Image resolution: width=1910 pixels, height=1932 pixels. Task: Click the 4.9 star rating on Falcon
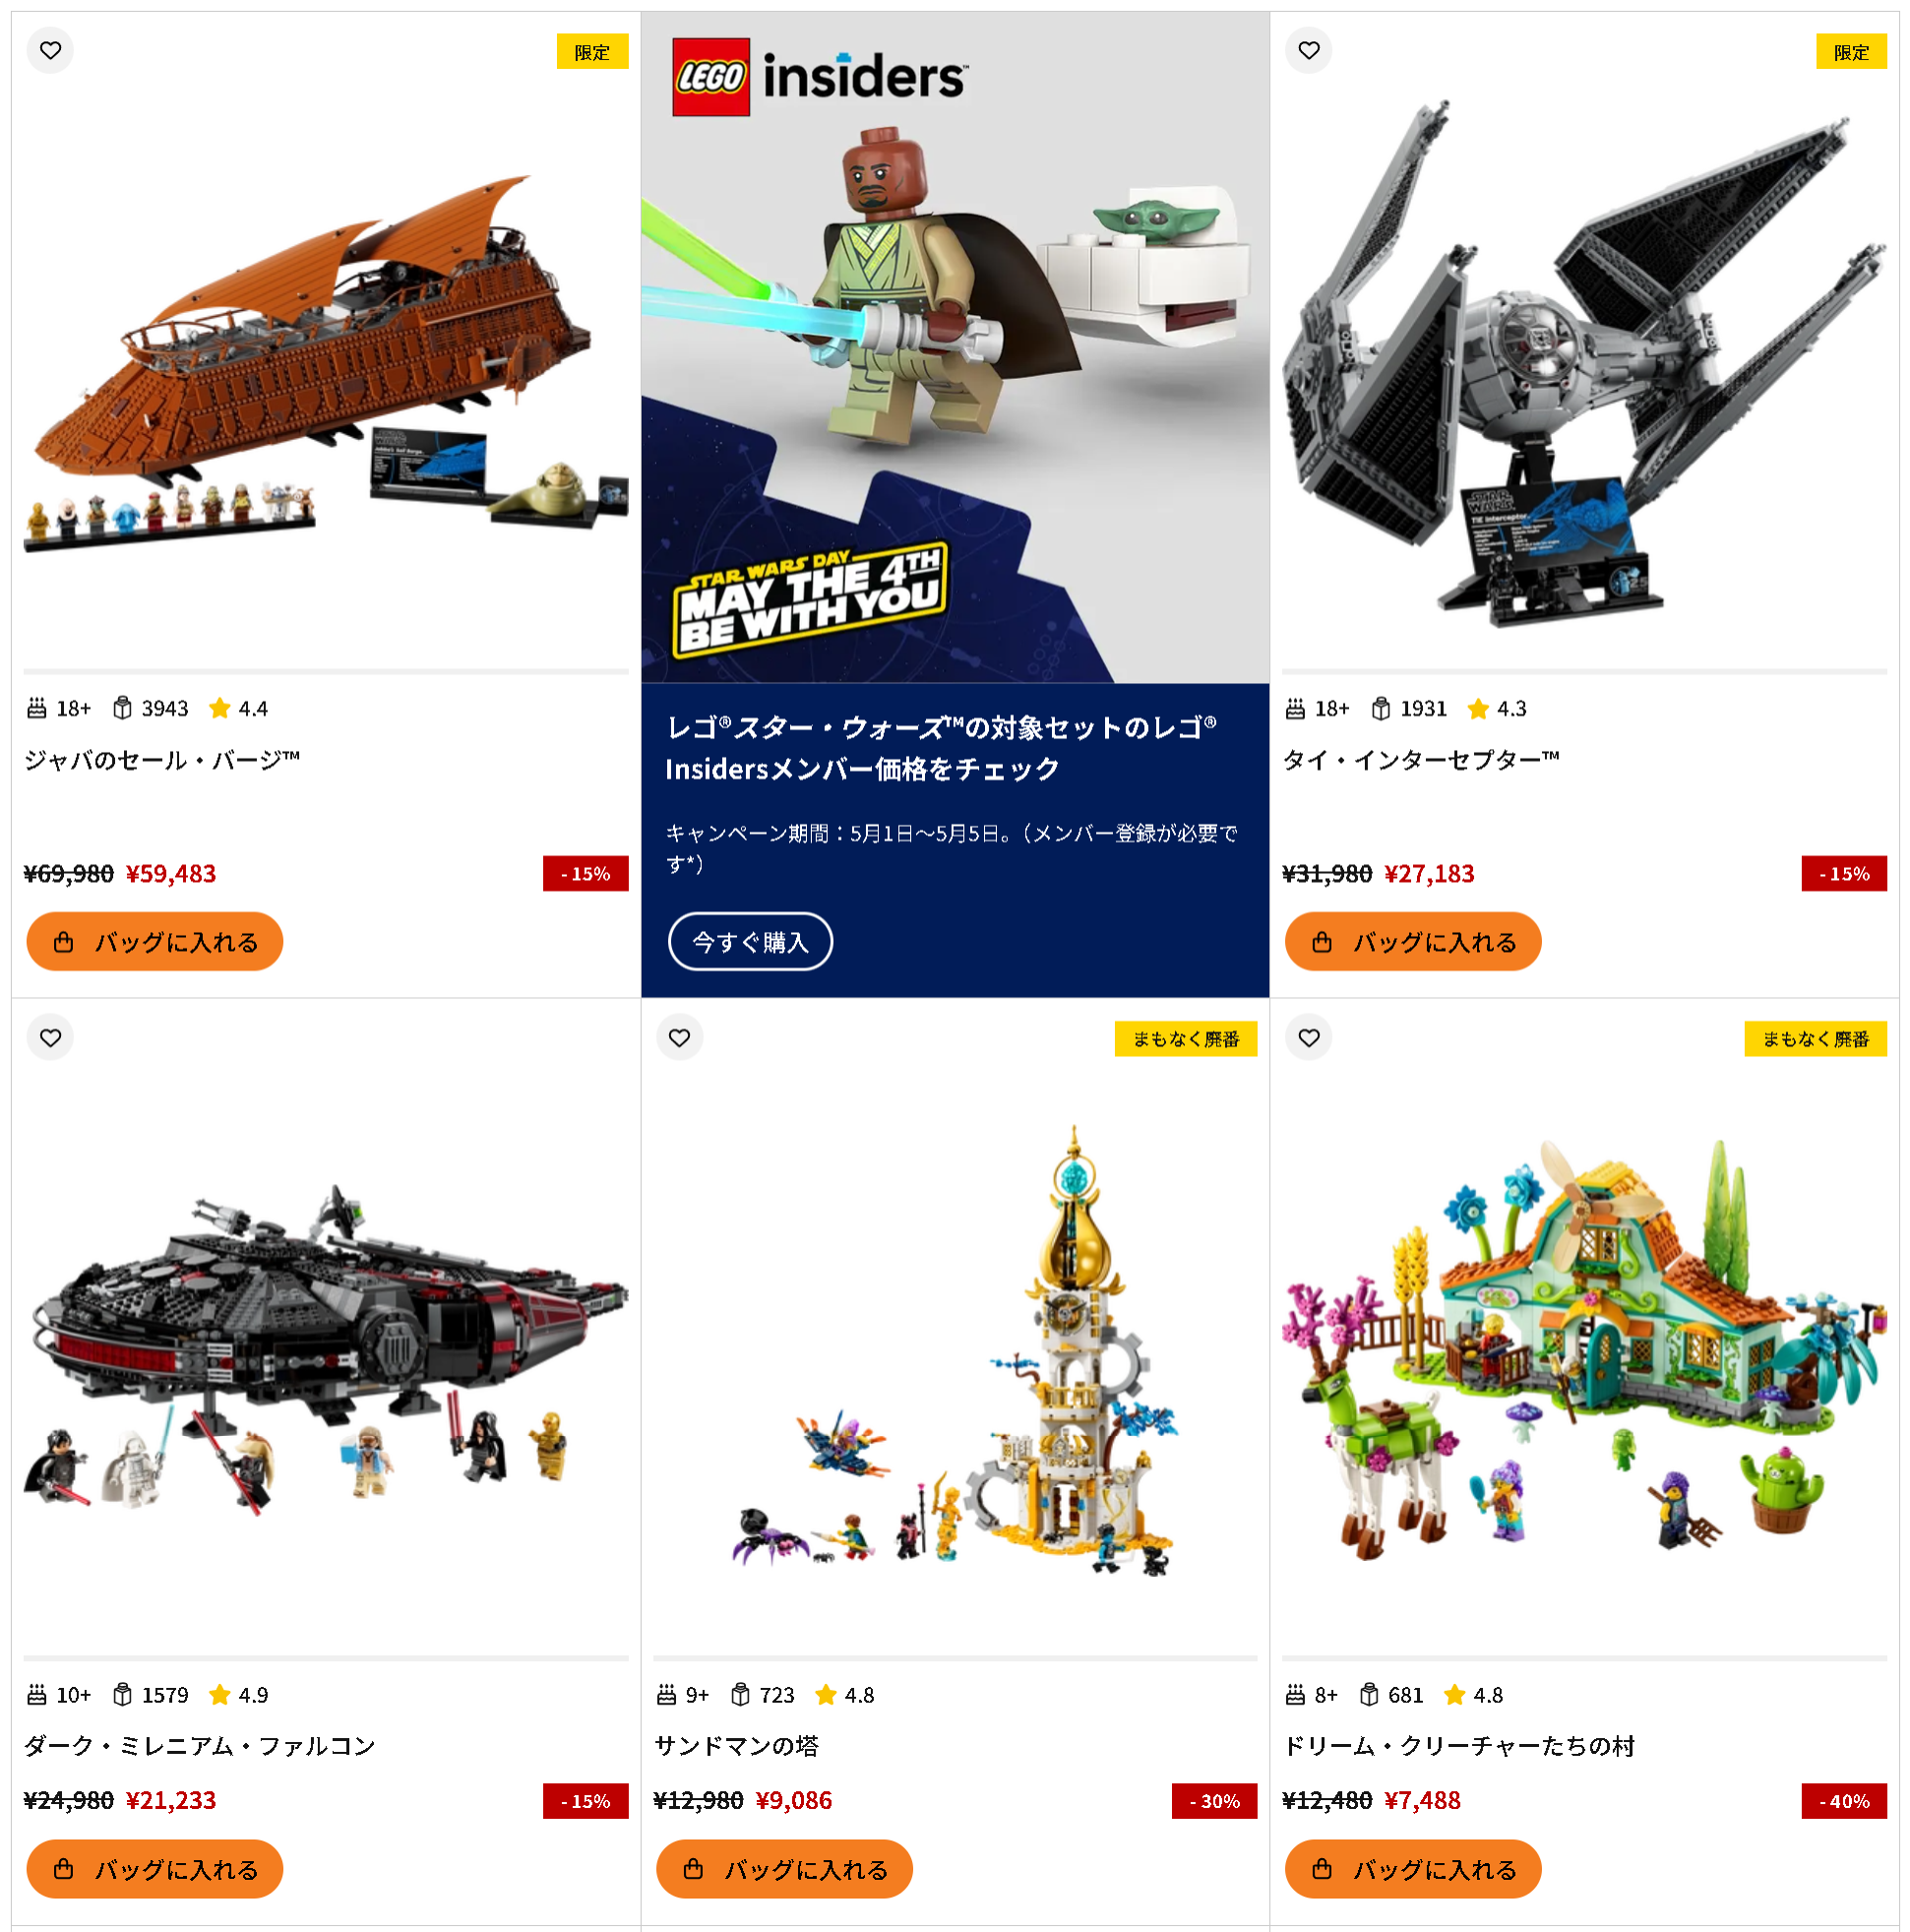tap(239, 1694)
